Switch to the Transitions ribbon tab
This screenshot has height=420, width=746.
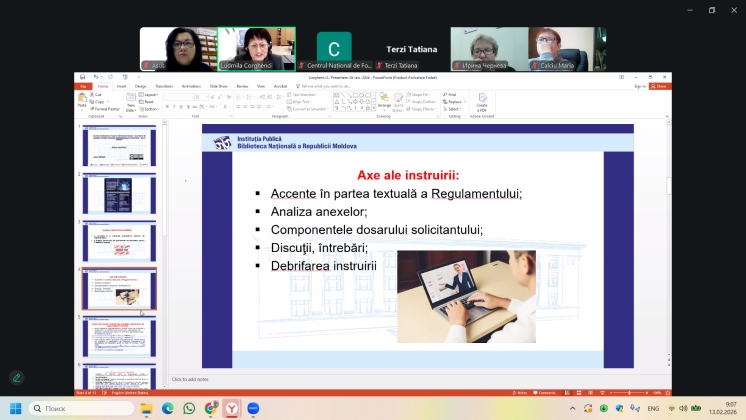[x=164, y=86]
